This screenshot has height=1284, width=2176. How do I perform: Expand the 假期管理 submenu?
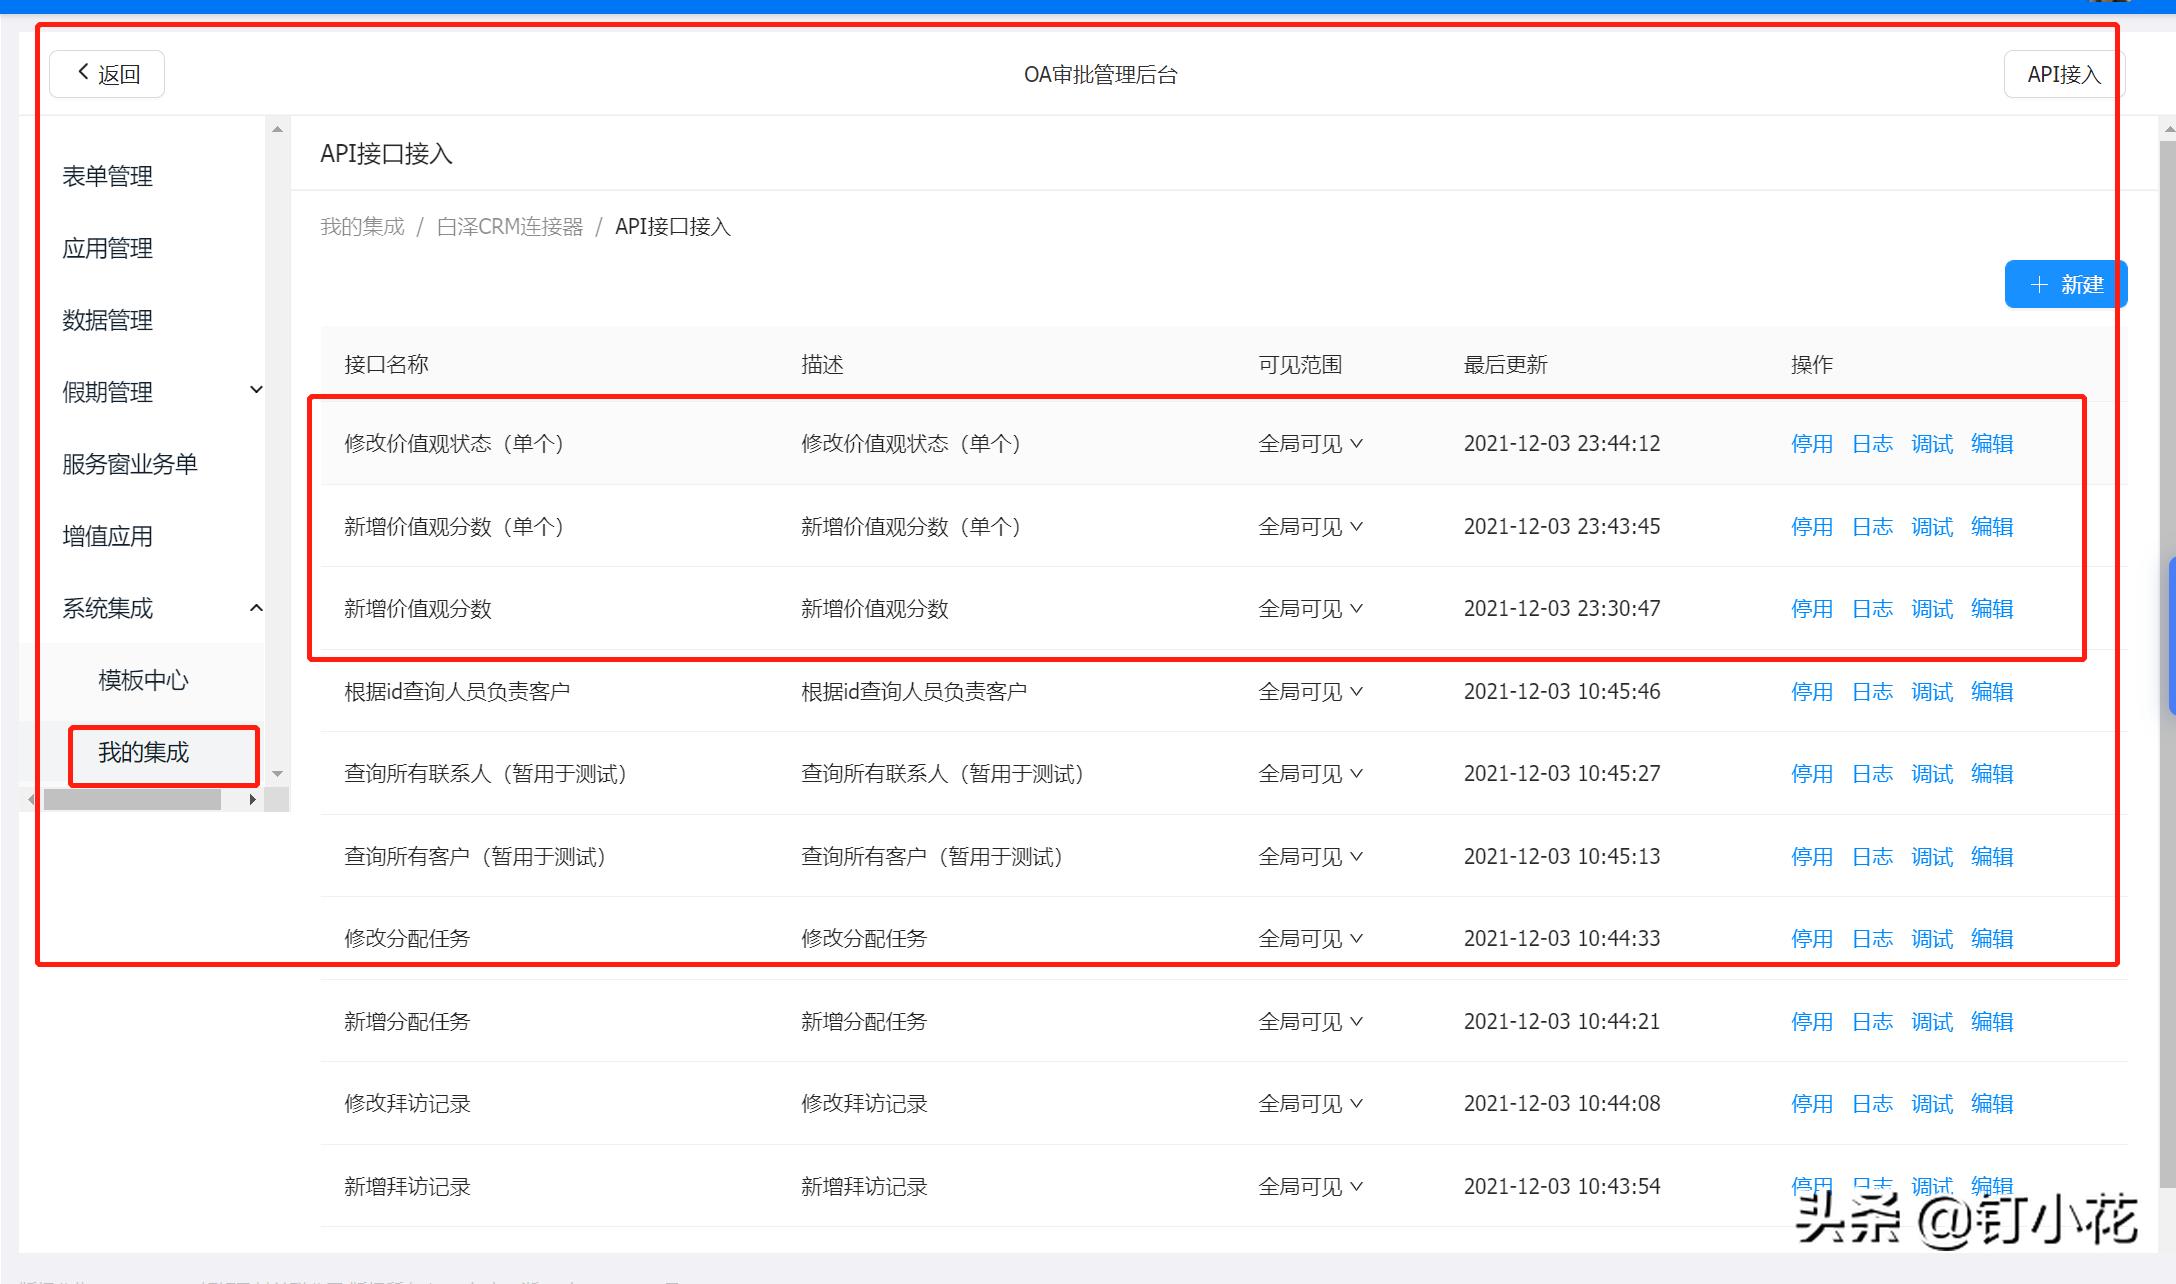pyautogui.click(x=257, y=390)
